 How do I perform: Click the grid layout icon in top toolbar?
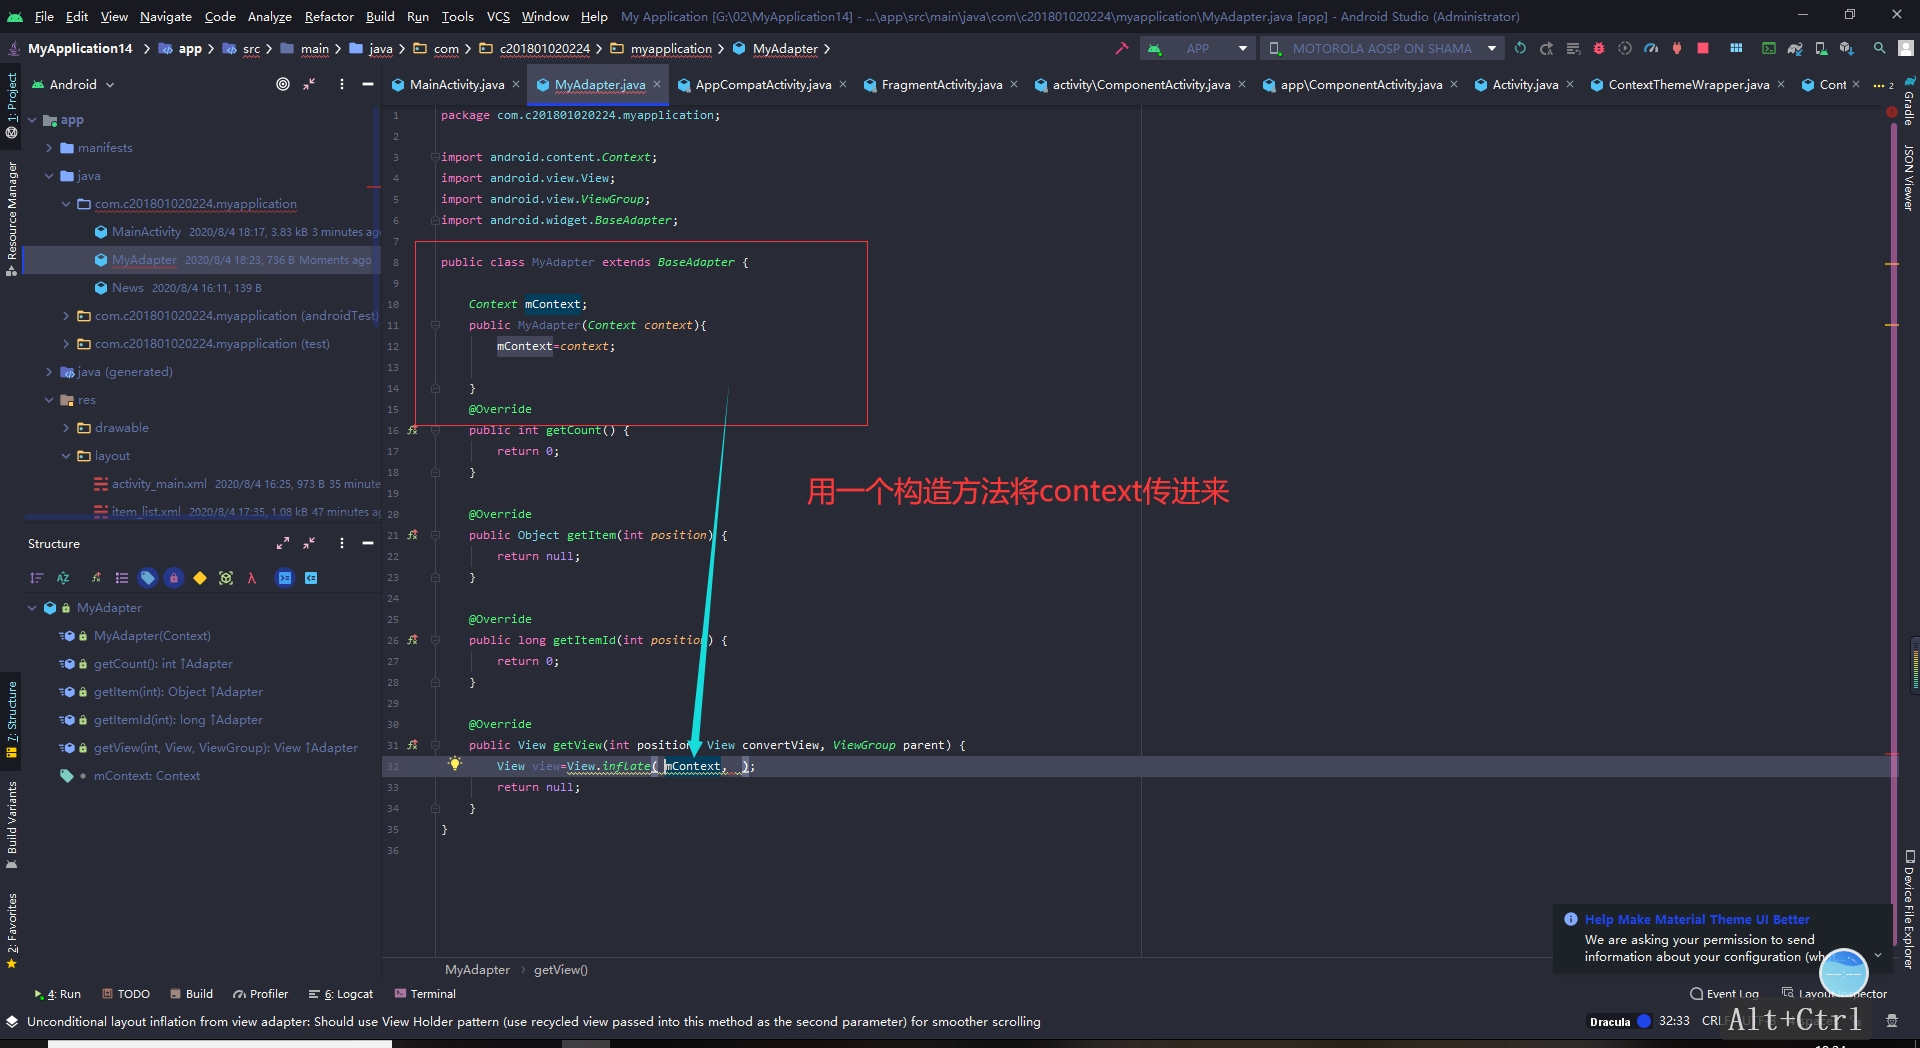pyautogui.click(x=1736, y=48)
